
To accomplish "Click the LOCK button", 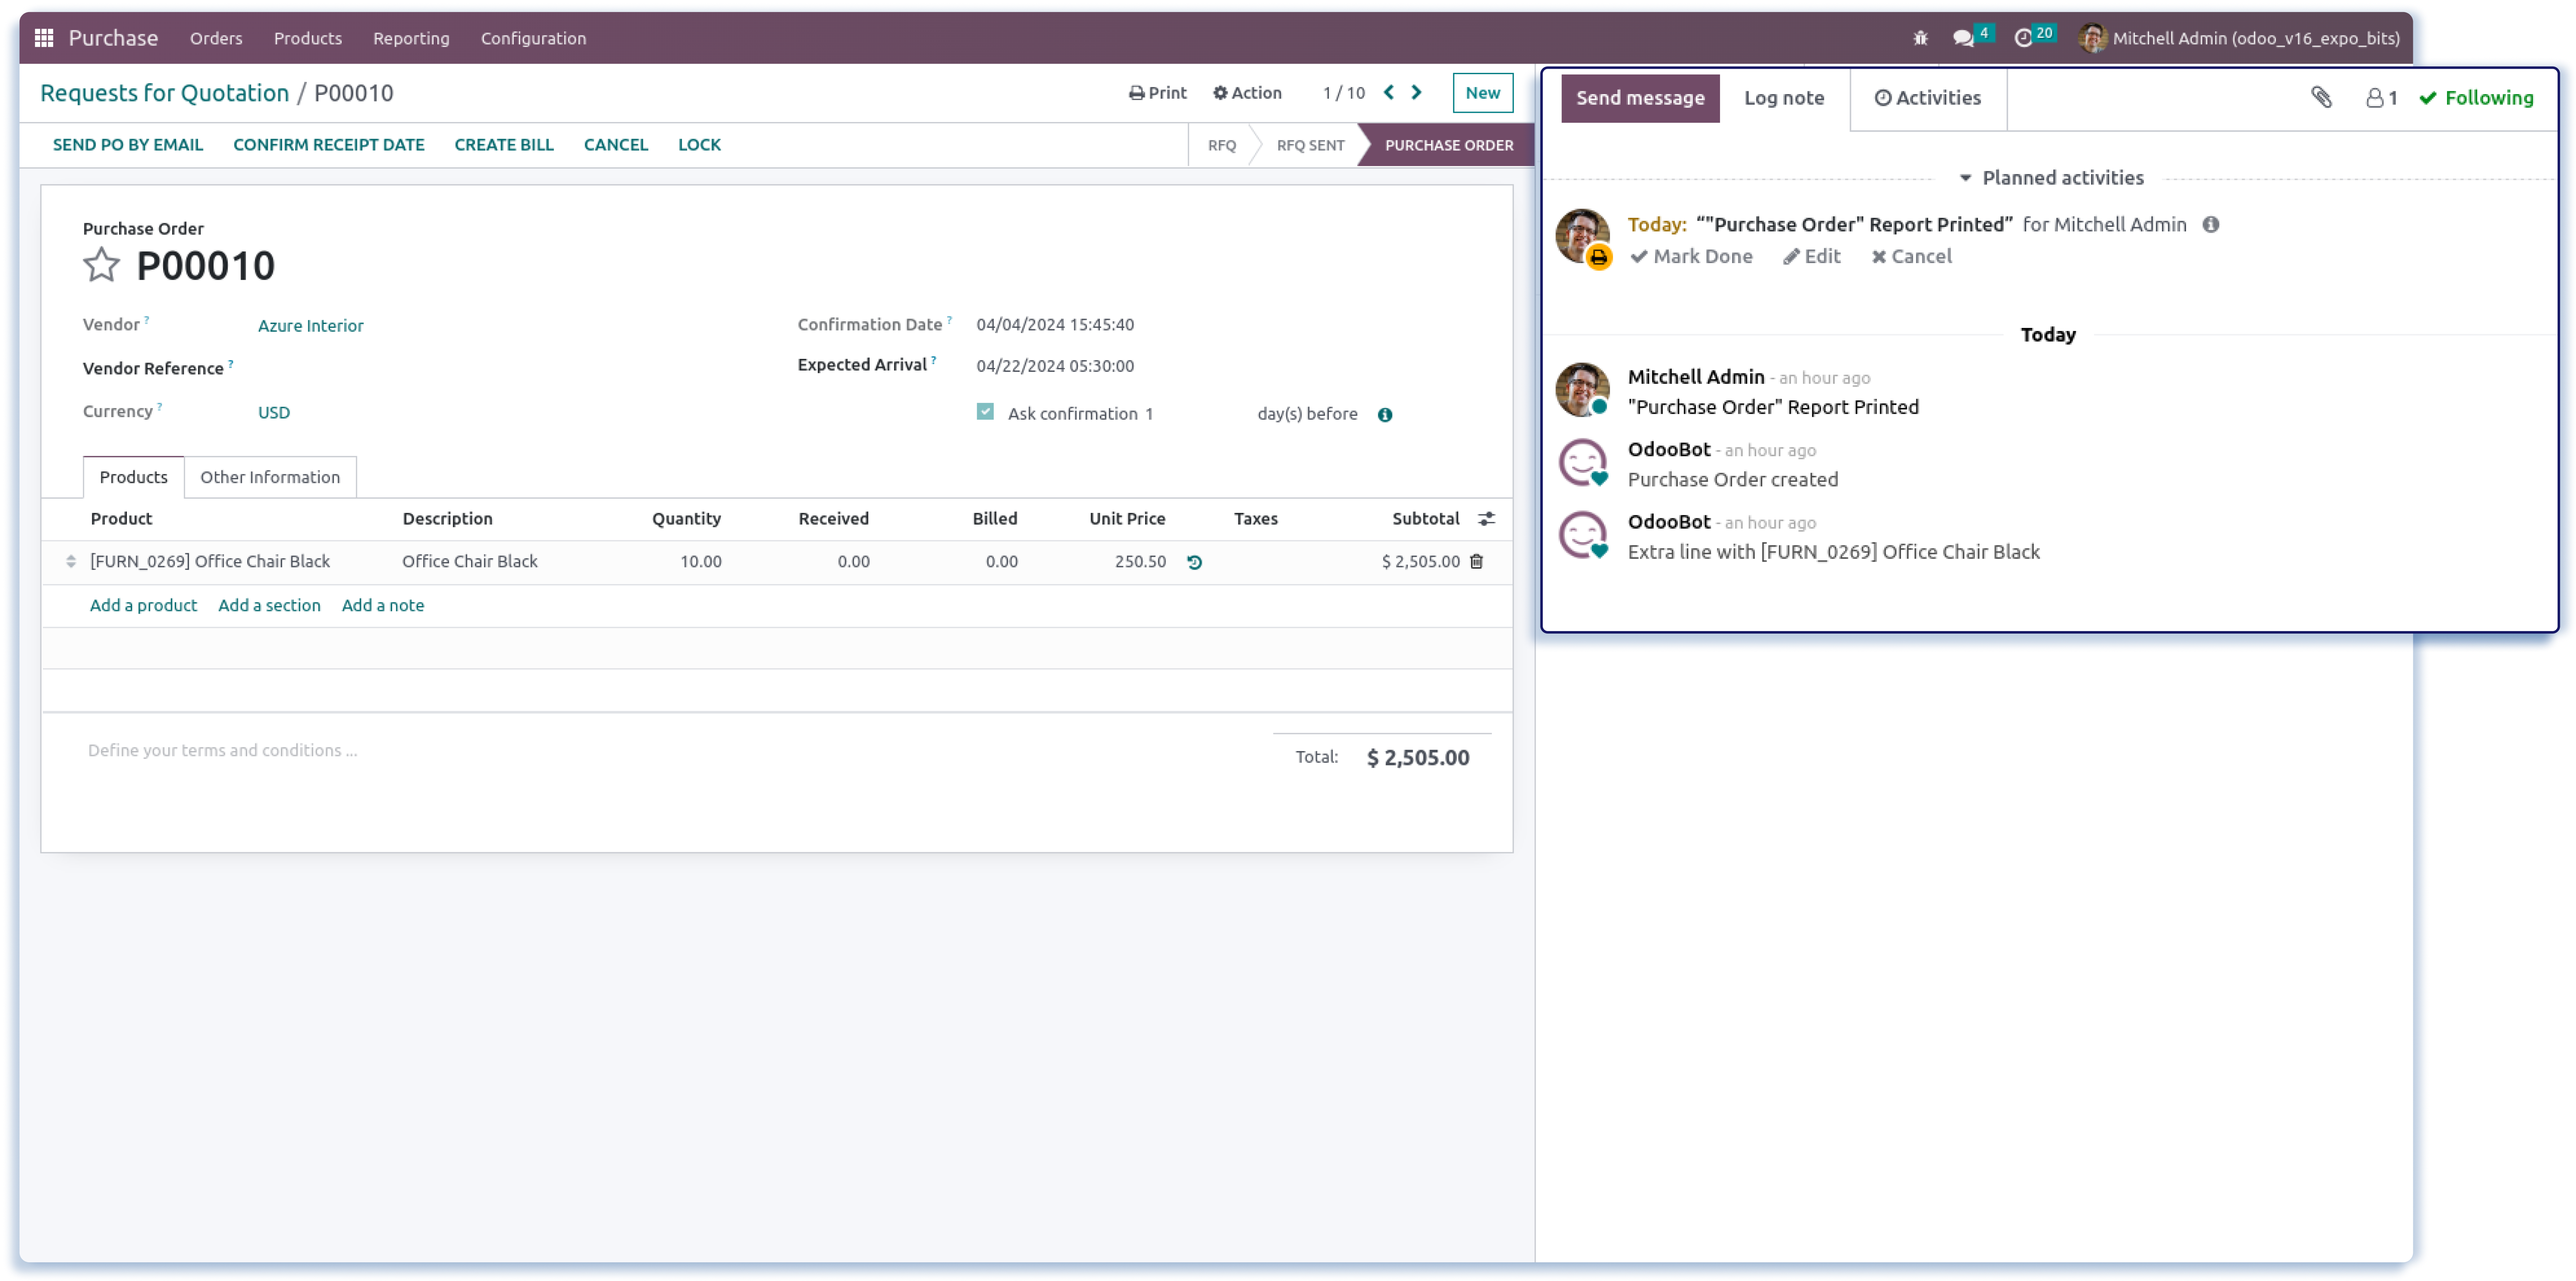I will coord(699,145).
